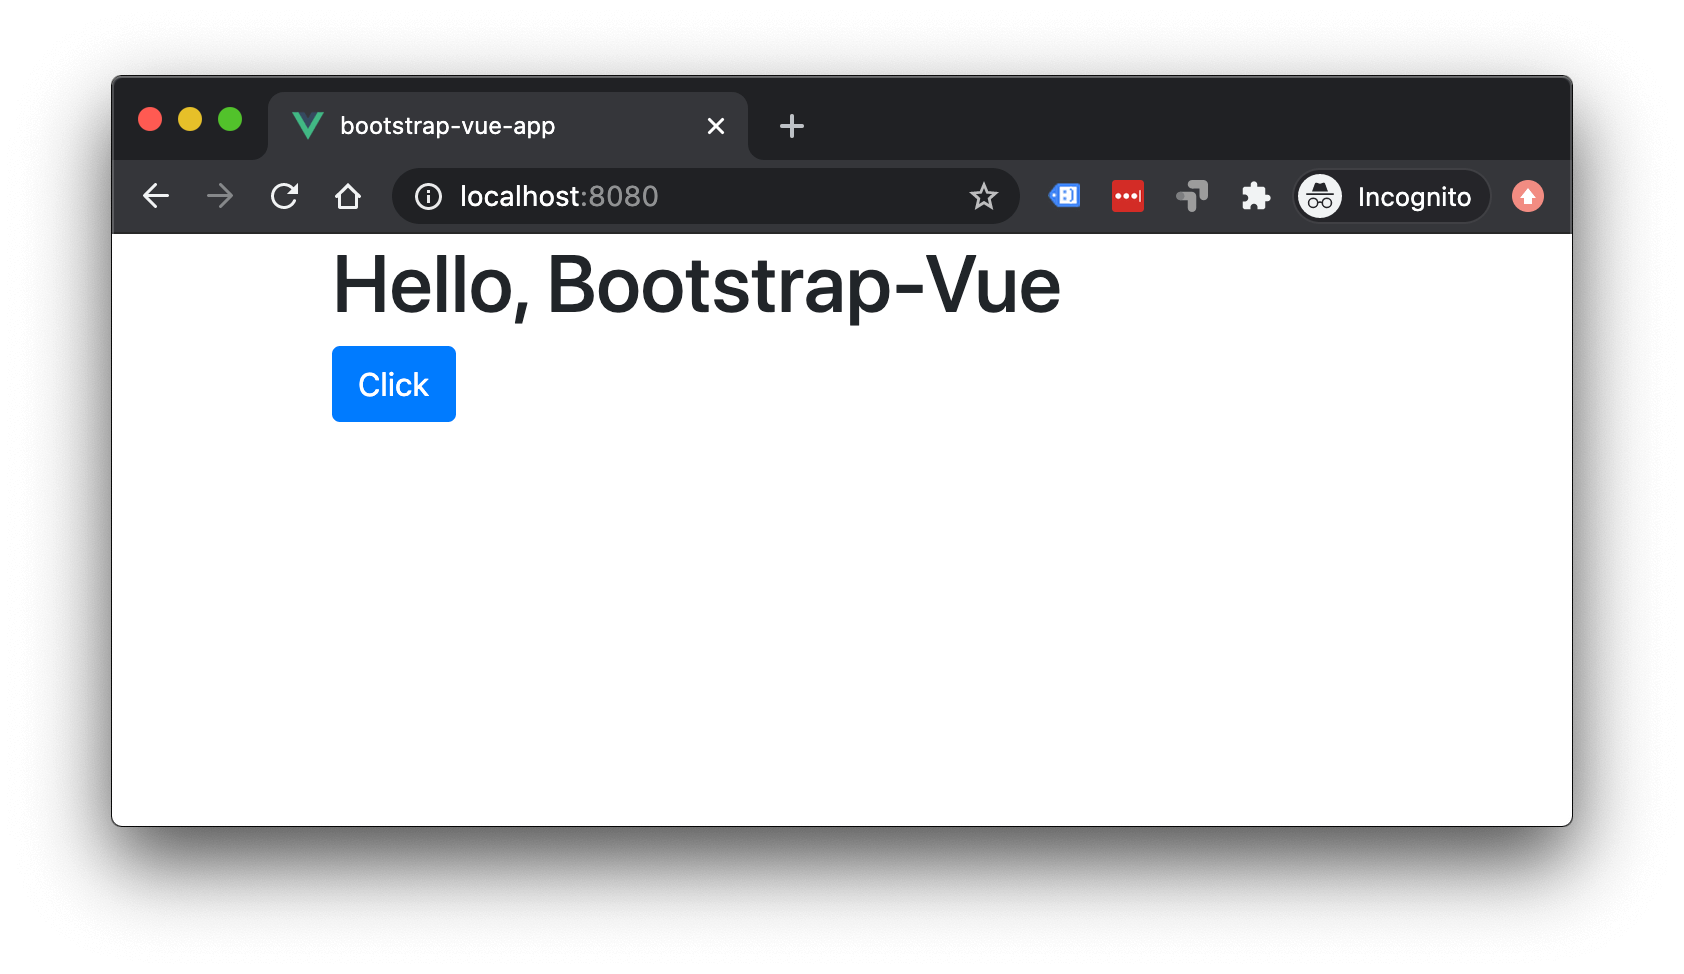The width and height of the screenshot is (1684, 974).
Task: Open the gray arrow extension icon
Action: tap(1192, 196)
